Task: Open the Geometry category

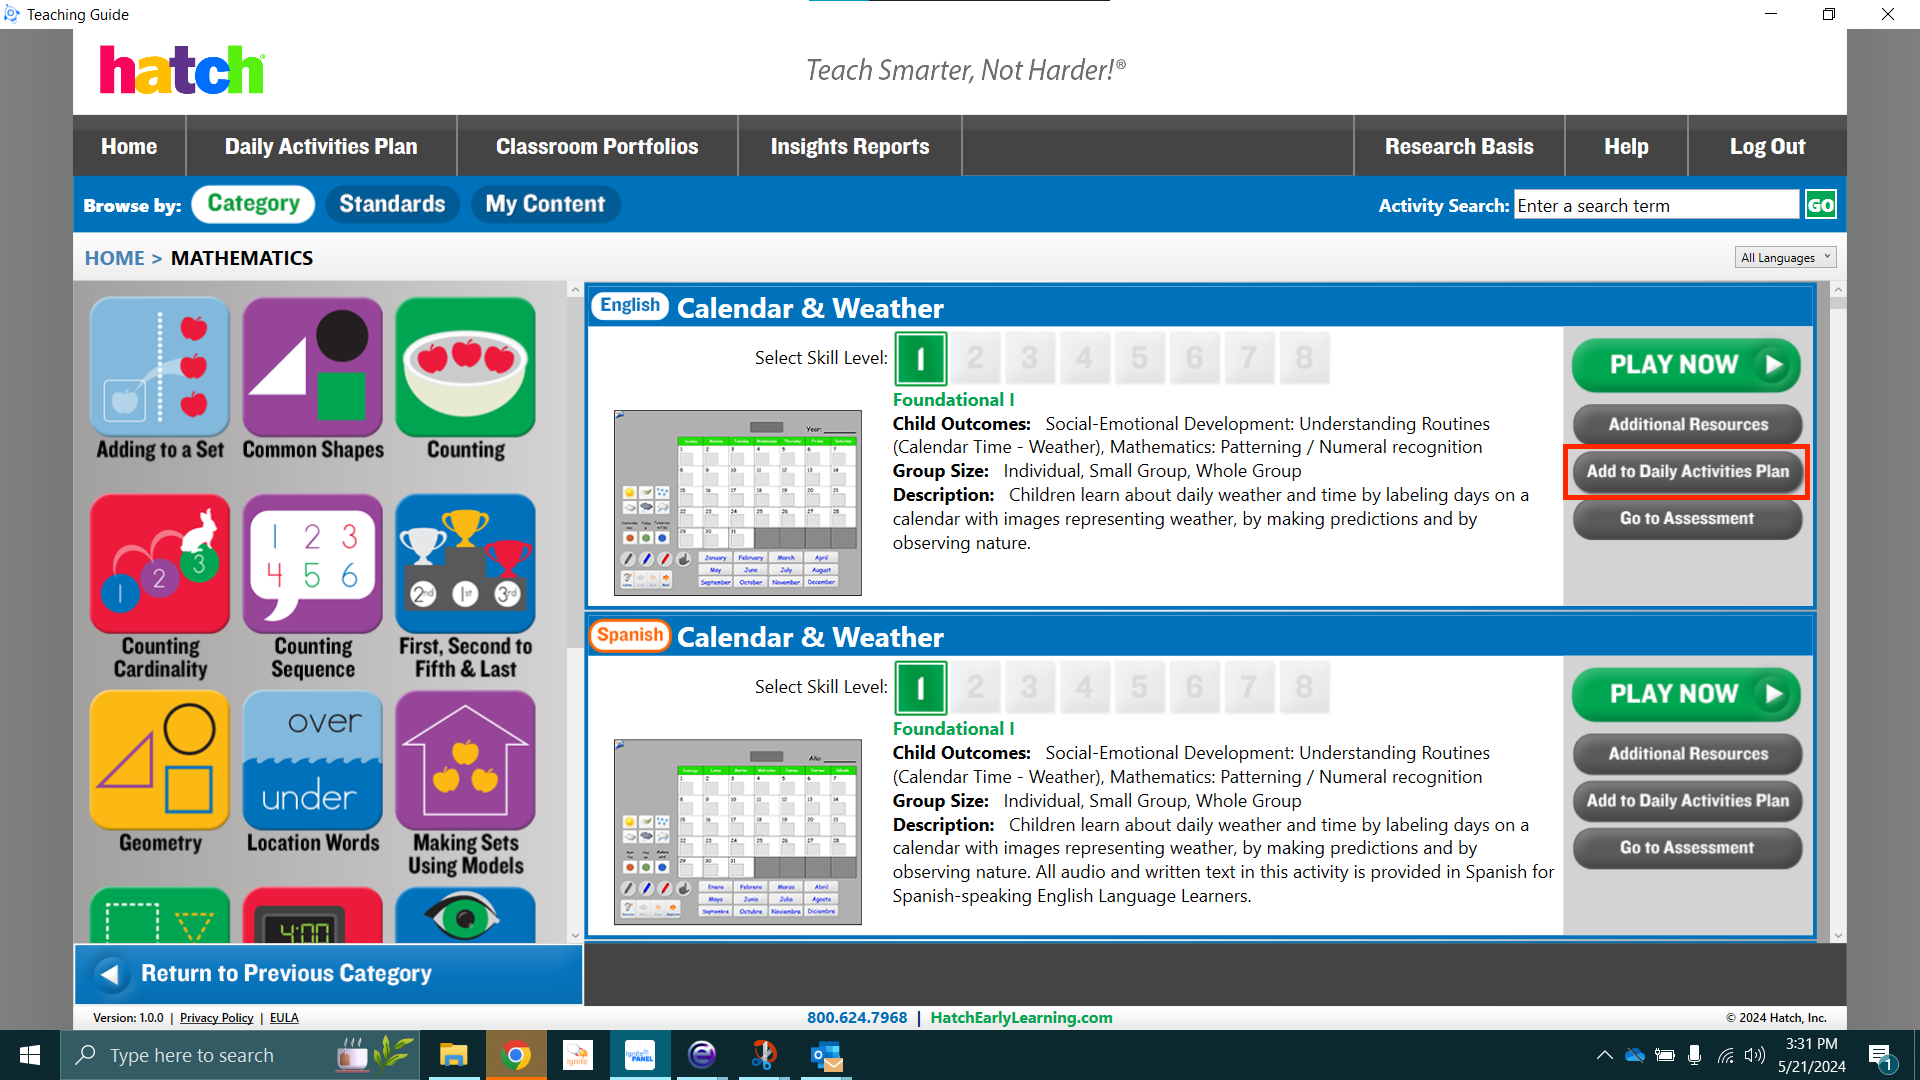Action: (x=160, y=773)
